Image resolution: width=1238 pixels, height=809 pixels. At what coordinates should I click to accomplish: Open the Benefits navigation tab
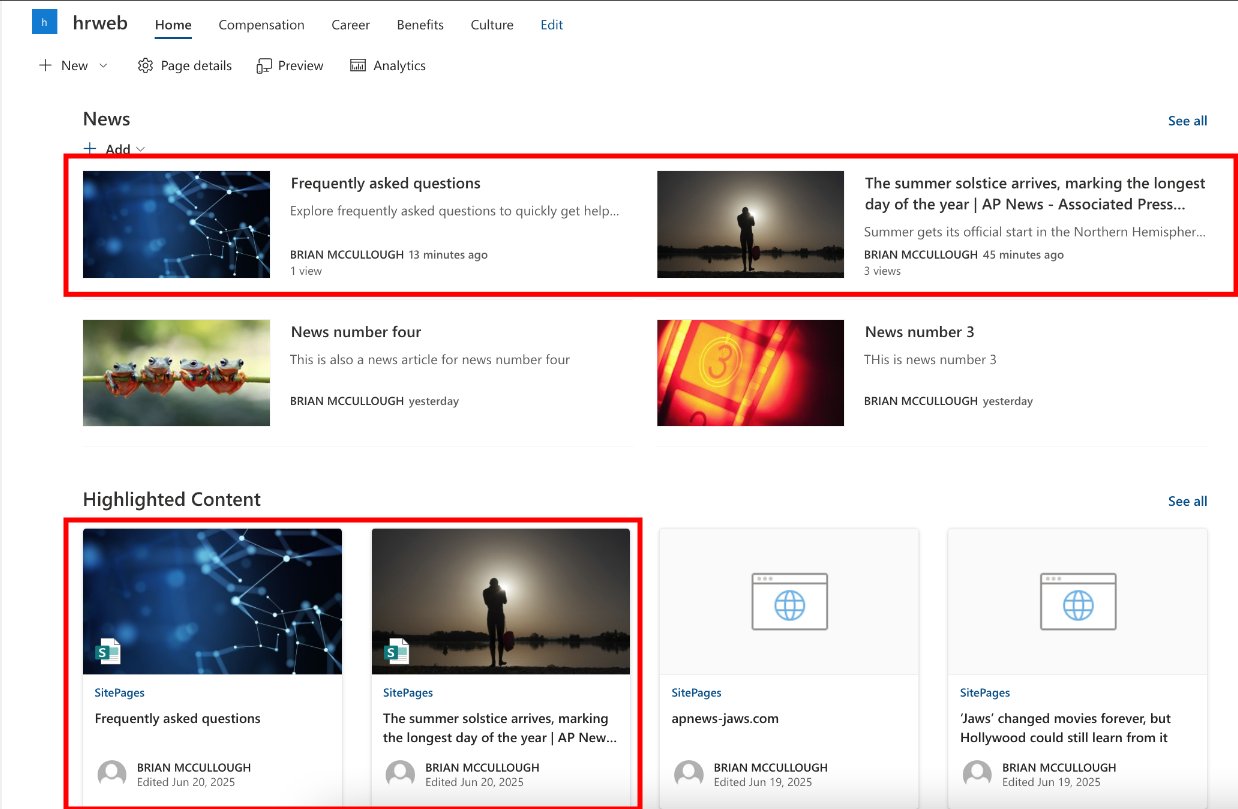click(419, 25)
